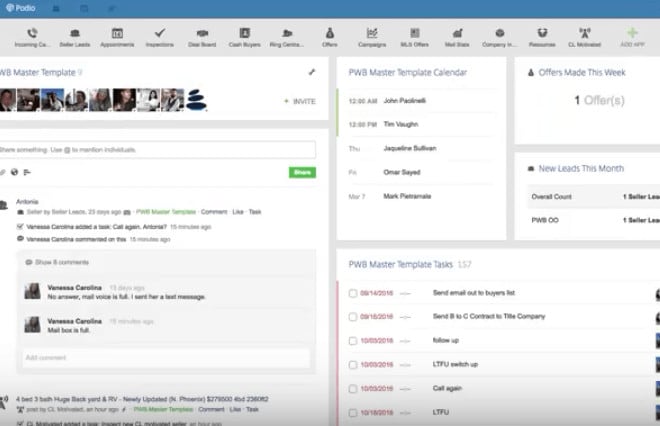The height and width of the screenshot is (426, 660).
Task: Check the Send B to C Contract task
Action: point(353,317)
